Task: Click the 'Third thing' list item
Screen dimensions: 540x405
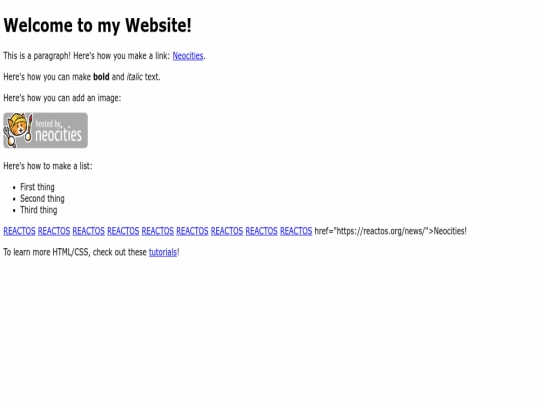Action: click(39, 210)
